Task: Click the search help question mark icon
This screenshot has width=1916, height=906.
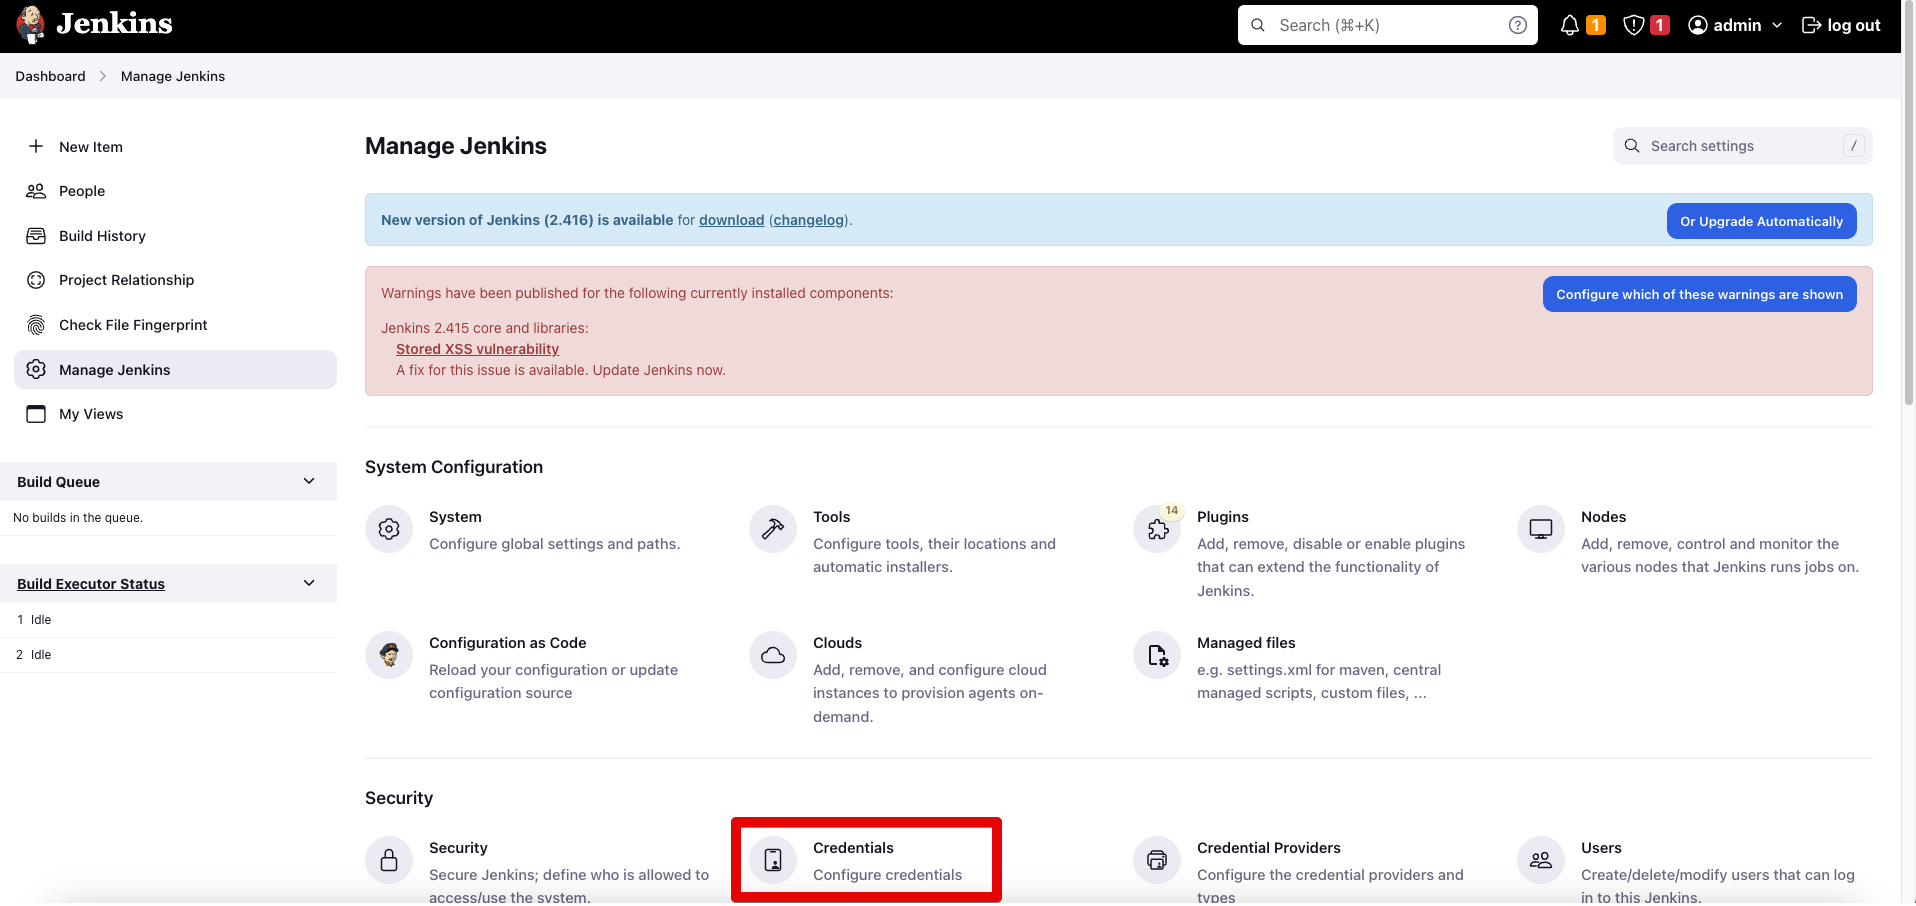Action: pyautogui.click(x=1517, y=25)
